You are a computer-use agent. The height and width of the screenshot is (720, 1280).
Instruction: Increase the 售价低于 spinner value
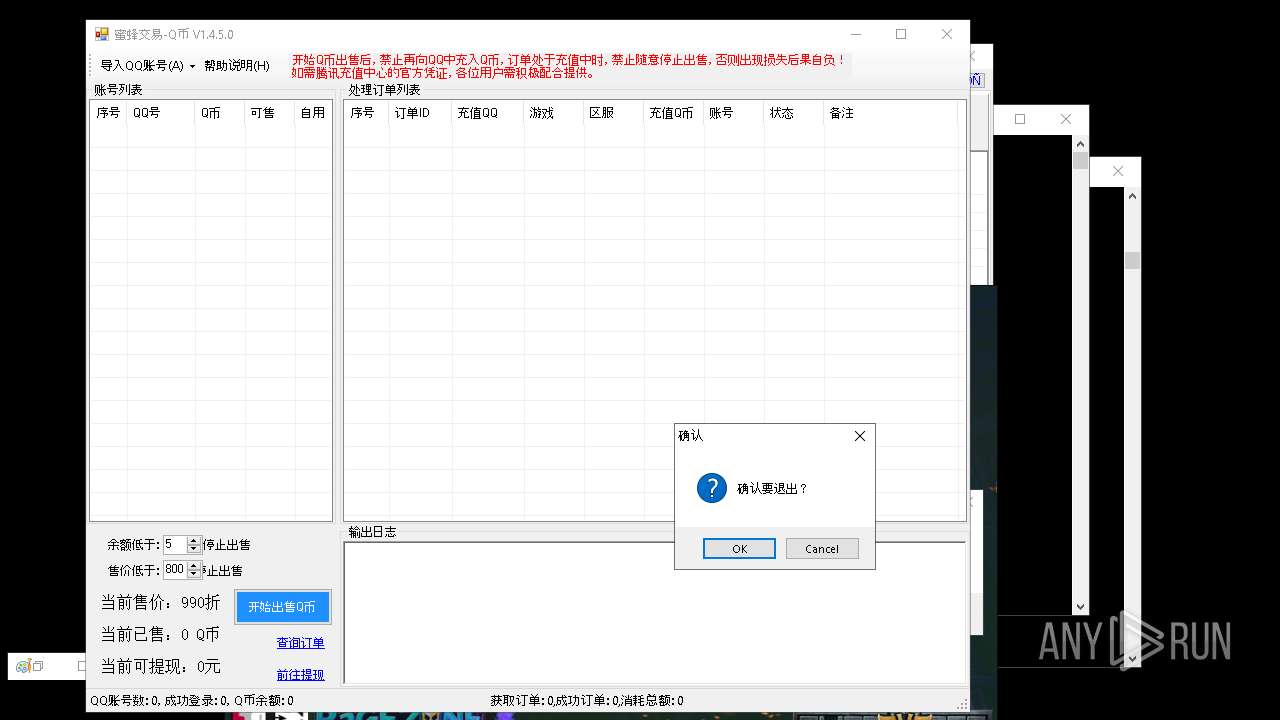(x=194, y=566)
